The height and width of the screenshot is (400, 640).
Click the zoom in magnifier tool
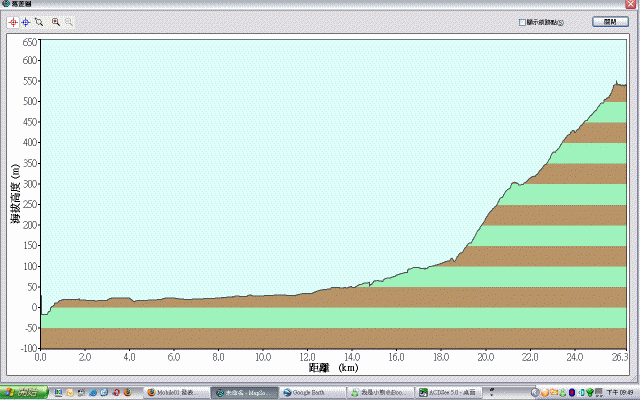coord(56,22)
